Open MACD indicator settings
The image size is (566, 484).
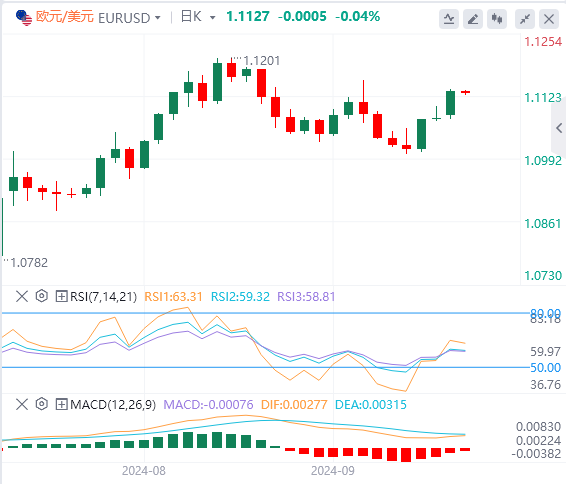click(42, 404)
